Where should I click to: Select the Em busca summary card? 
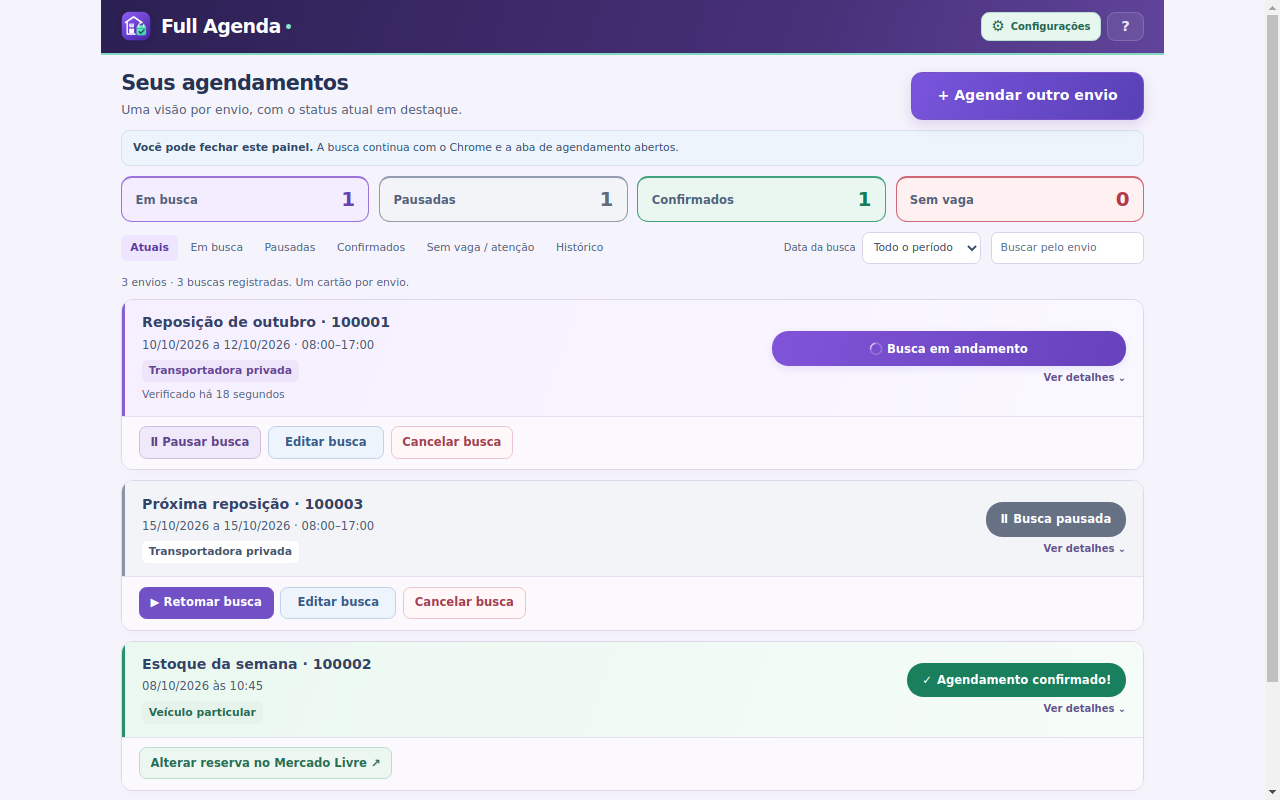pyautogui.click(x=245, y=199)
